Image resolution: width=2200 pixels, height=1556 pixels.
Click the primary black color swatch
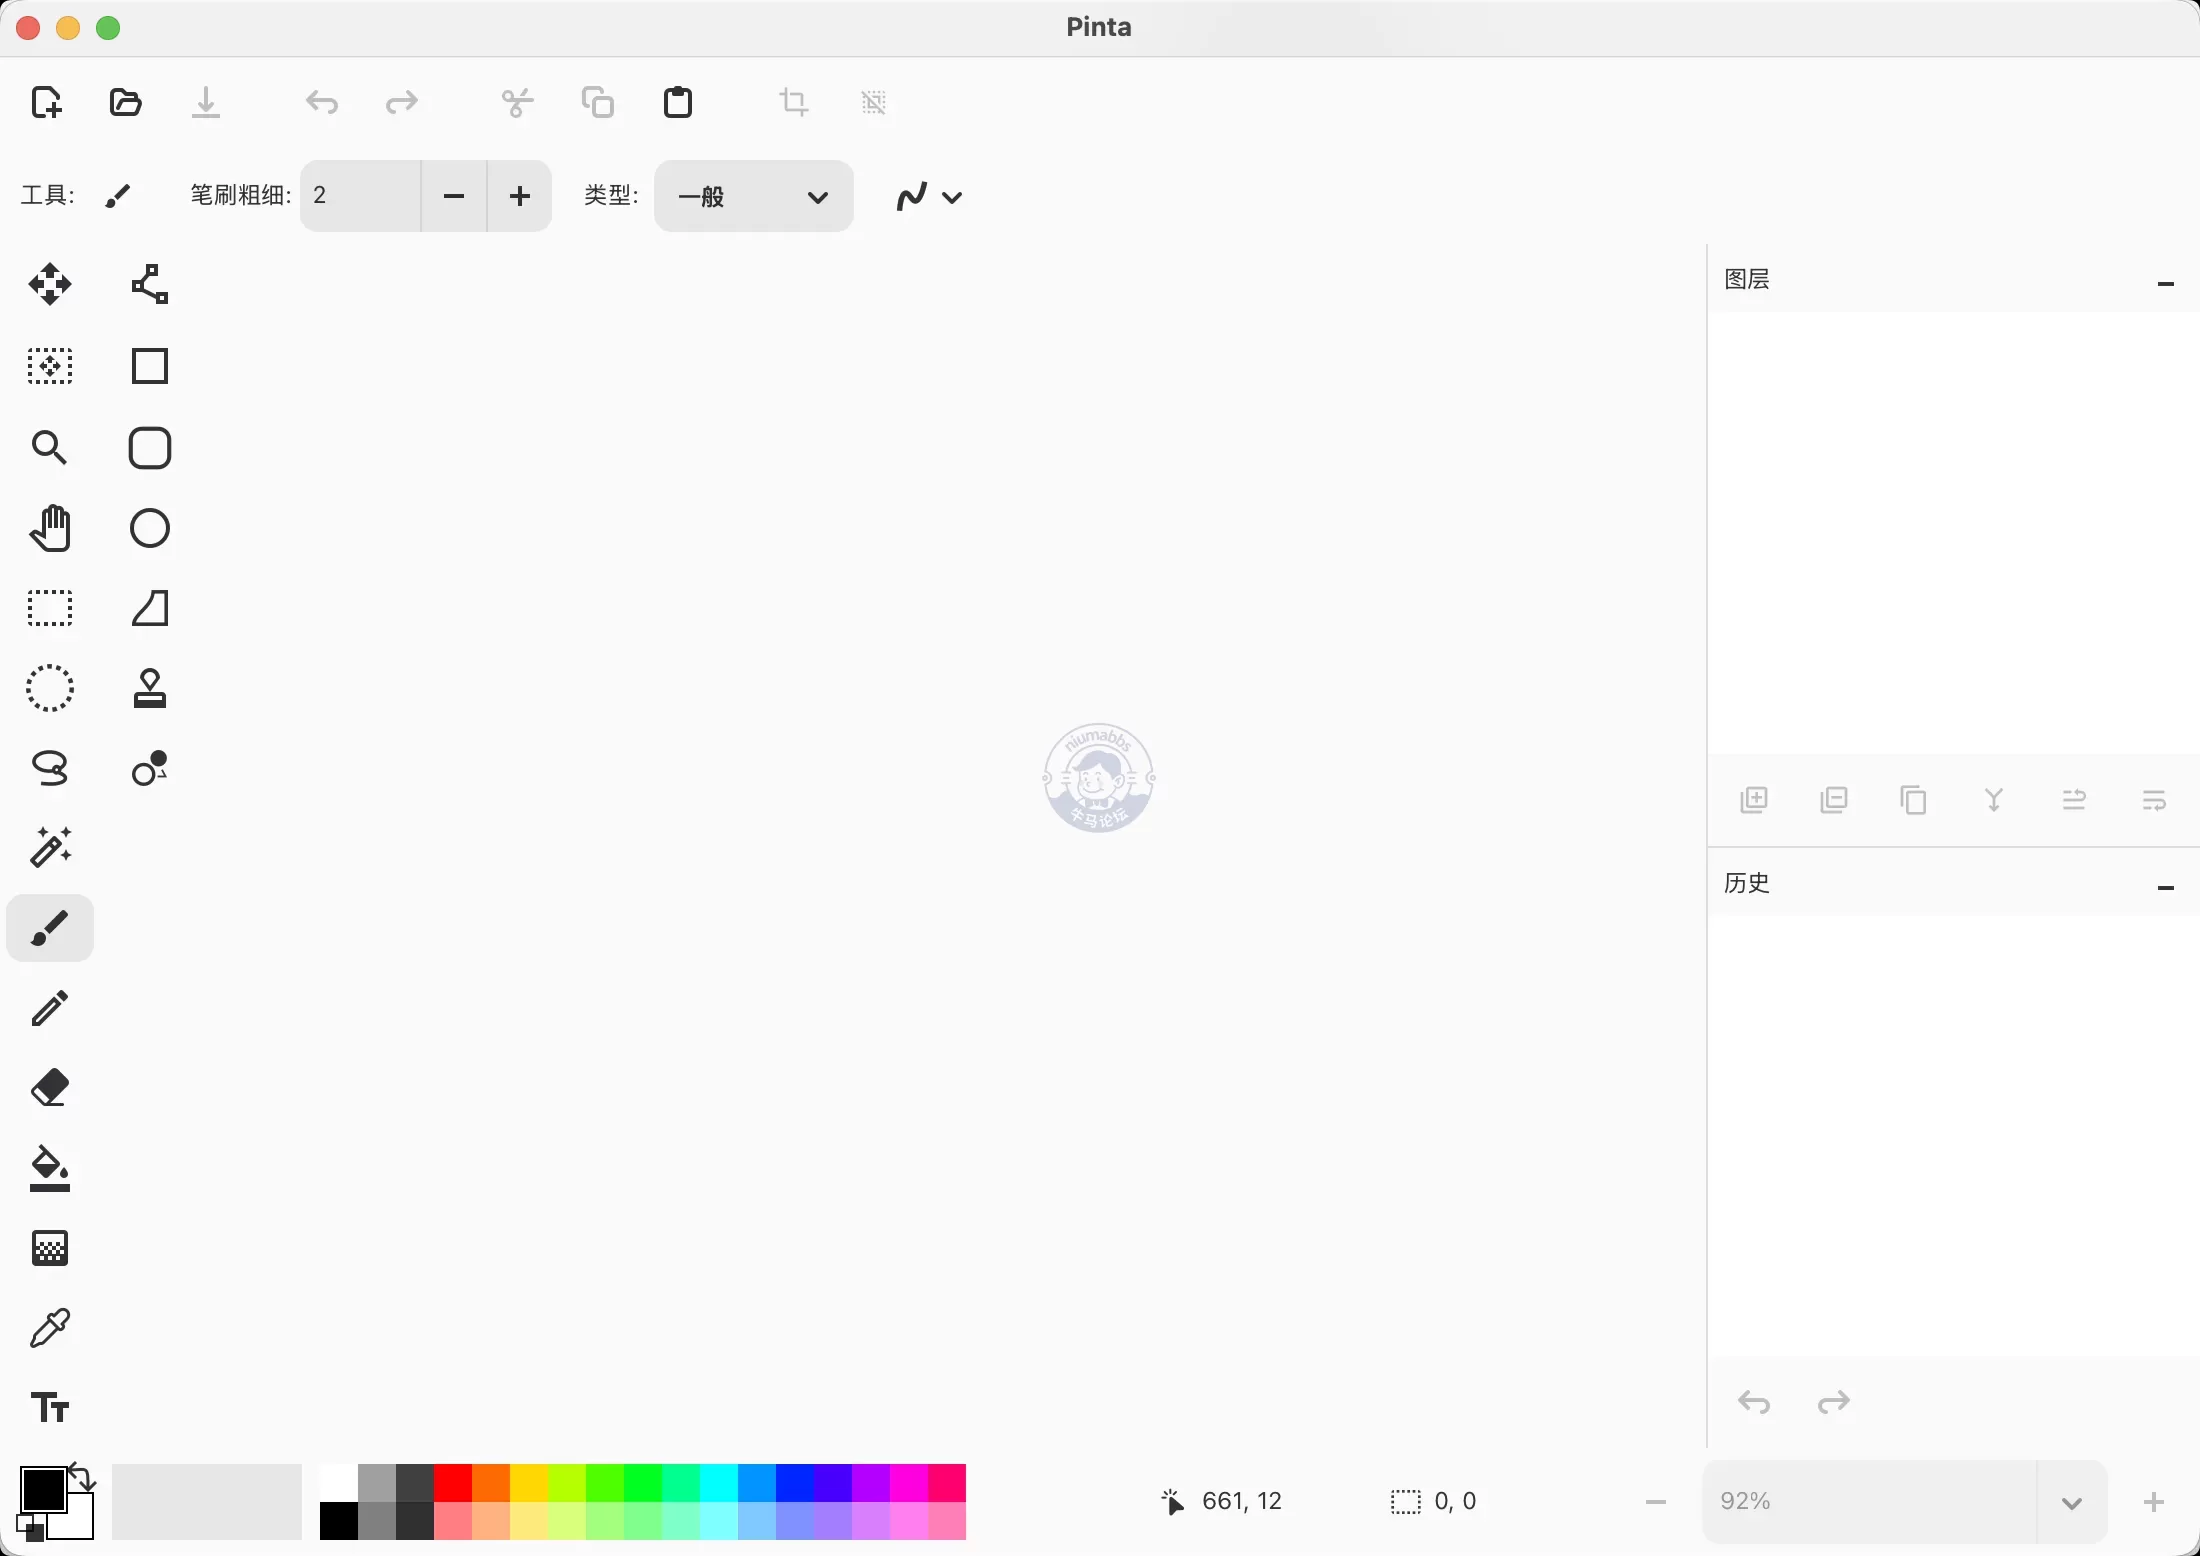click(42, 1489)
